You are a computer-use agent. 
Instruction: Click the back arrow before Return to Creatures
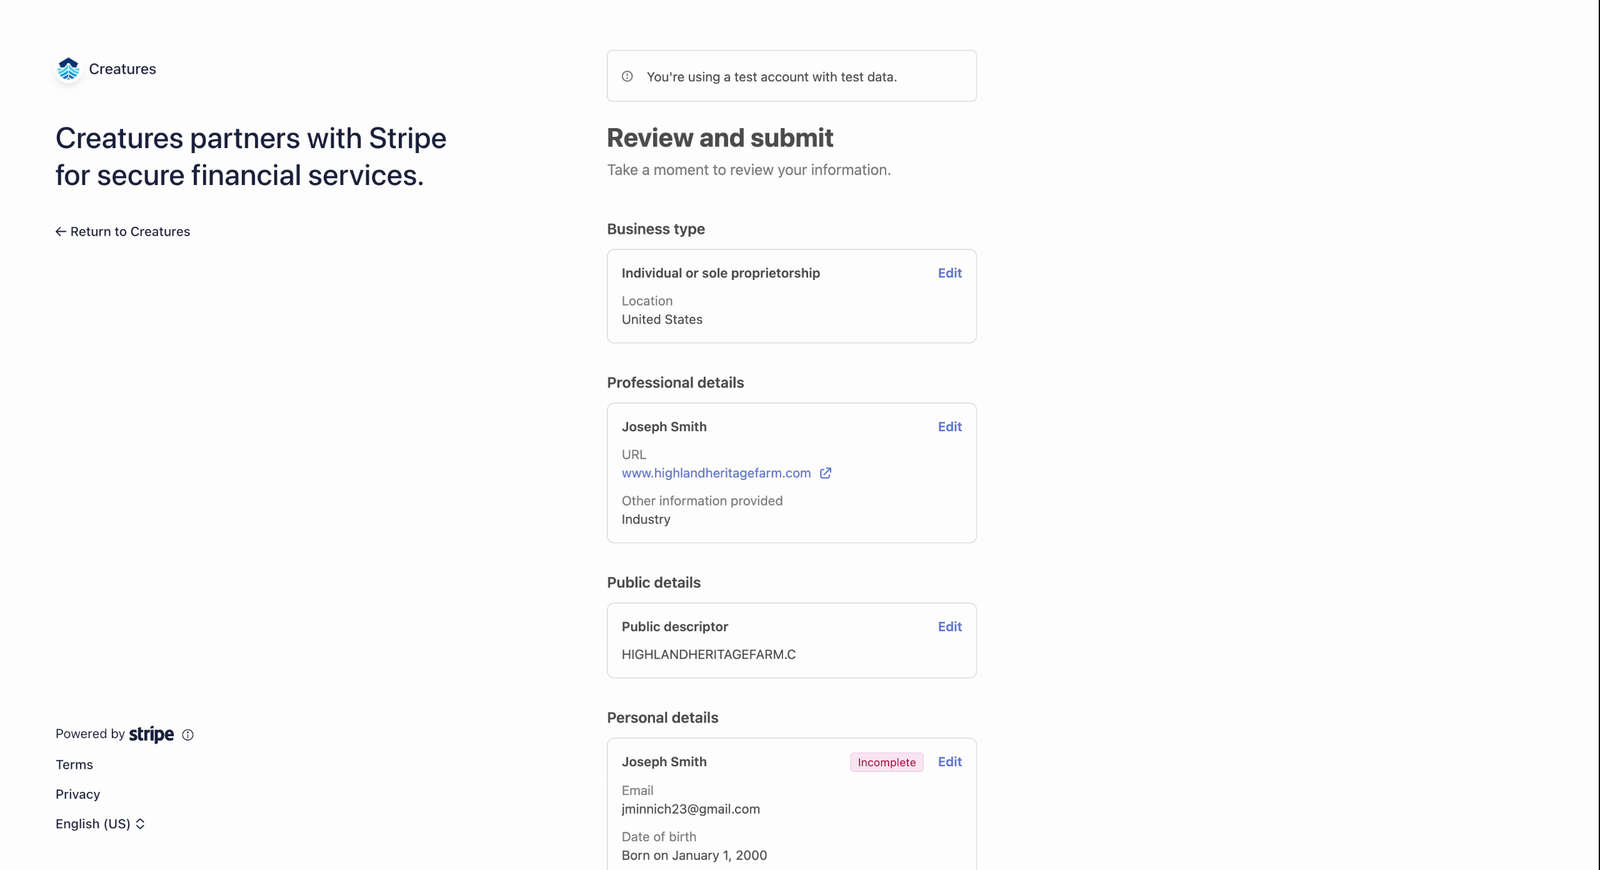61,232
